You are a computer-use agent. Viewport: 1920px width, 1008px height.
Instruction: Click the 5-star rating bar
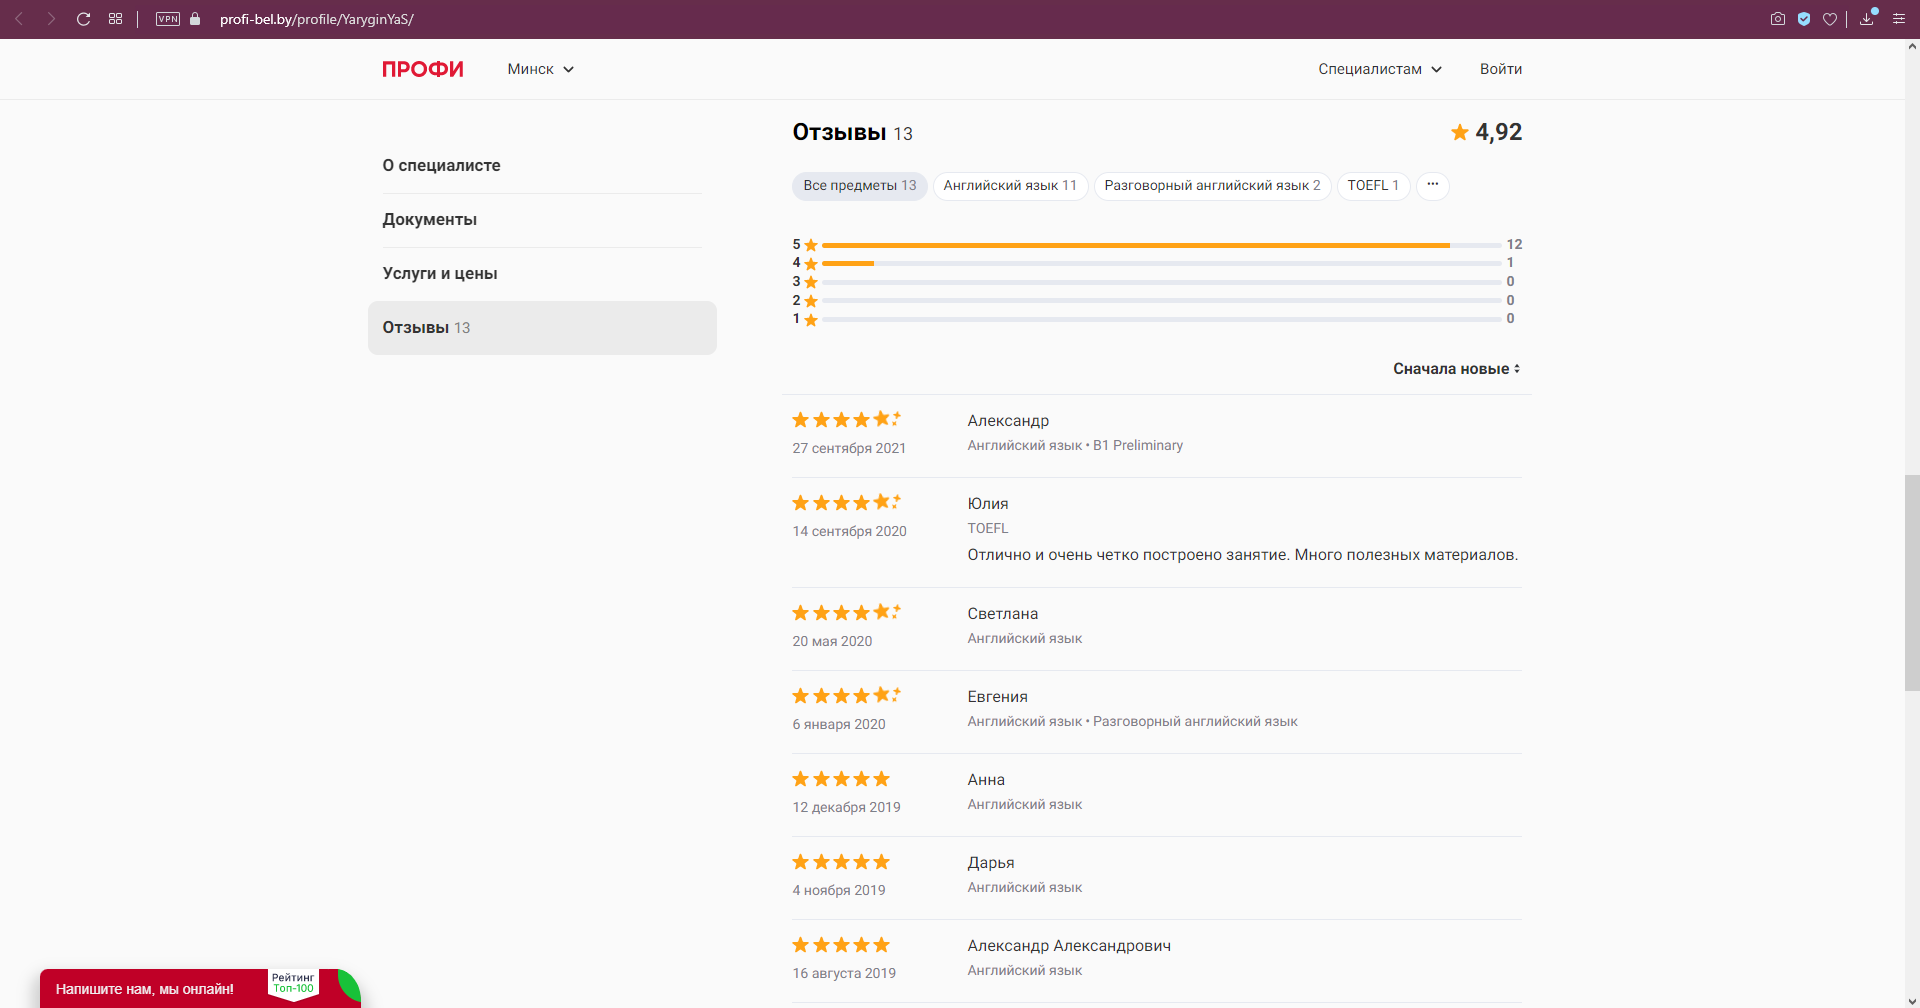point(1162,245)
